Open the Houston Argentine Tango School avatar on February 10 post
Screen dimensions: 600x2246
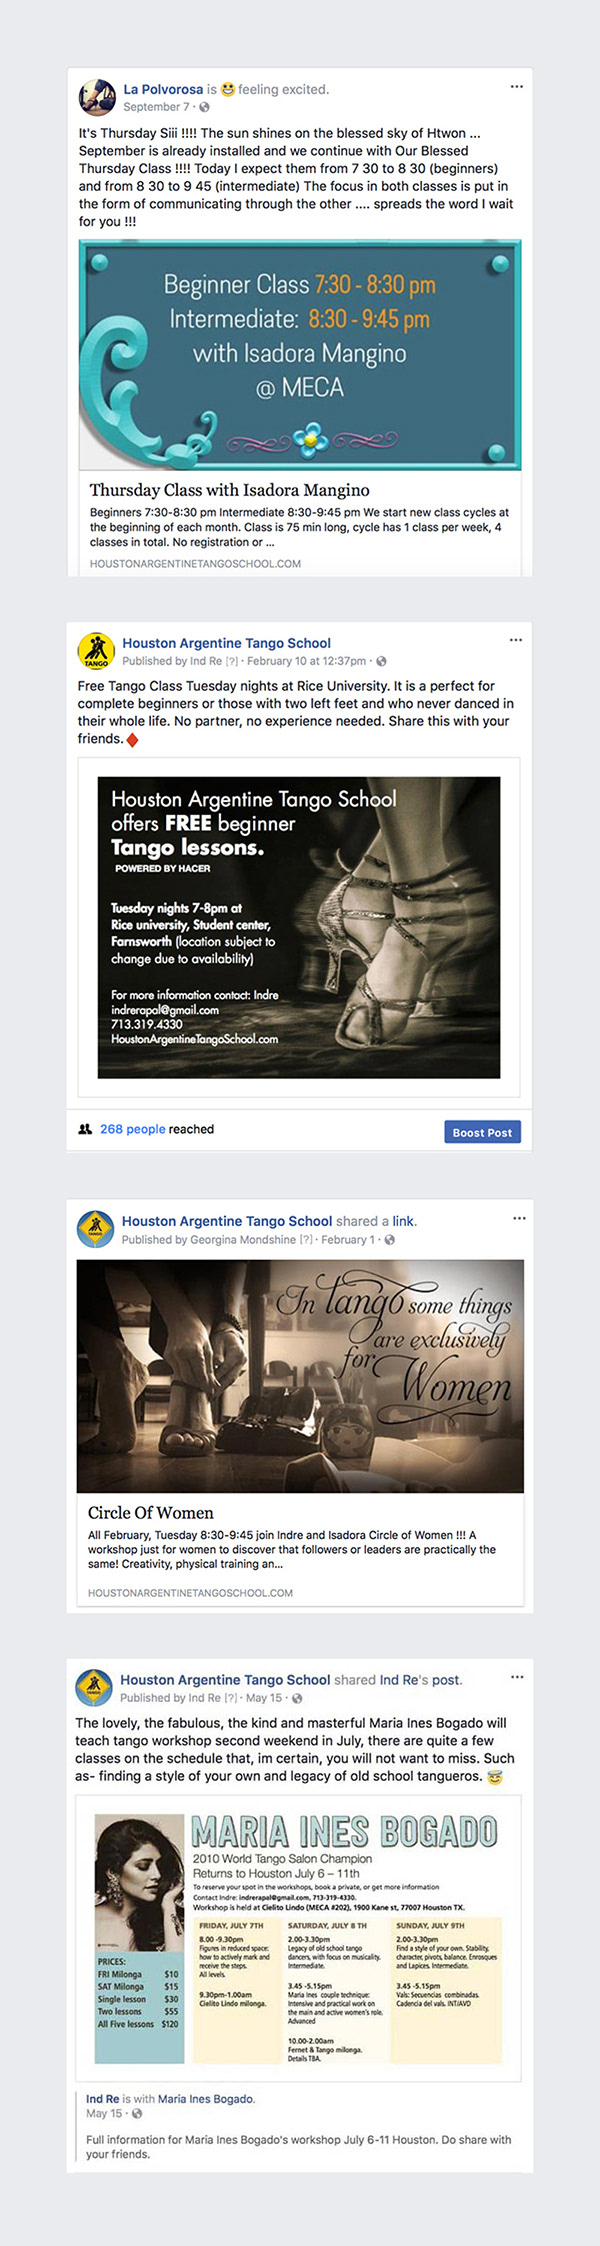pyautogui.click(x=96, y=650)
